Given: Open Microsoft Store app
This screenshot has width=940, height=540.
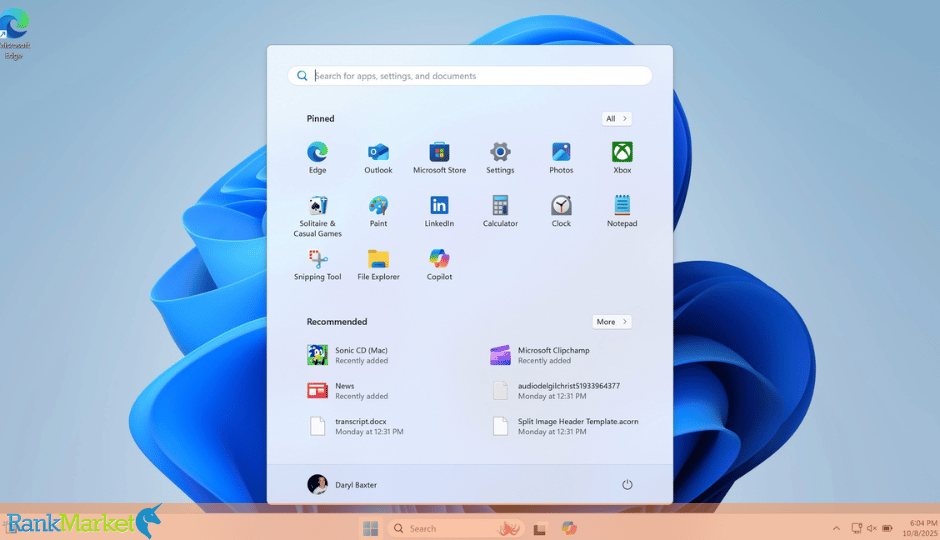Looking at the screenshot, I should pyautogui.click(x=439, y=158).
